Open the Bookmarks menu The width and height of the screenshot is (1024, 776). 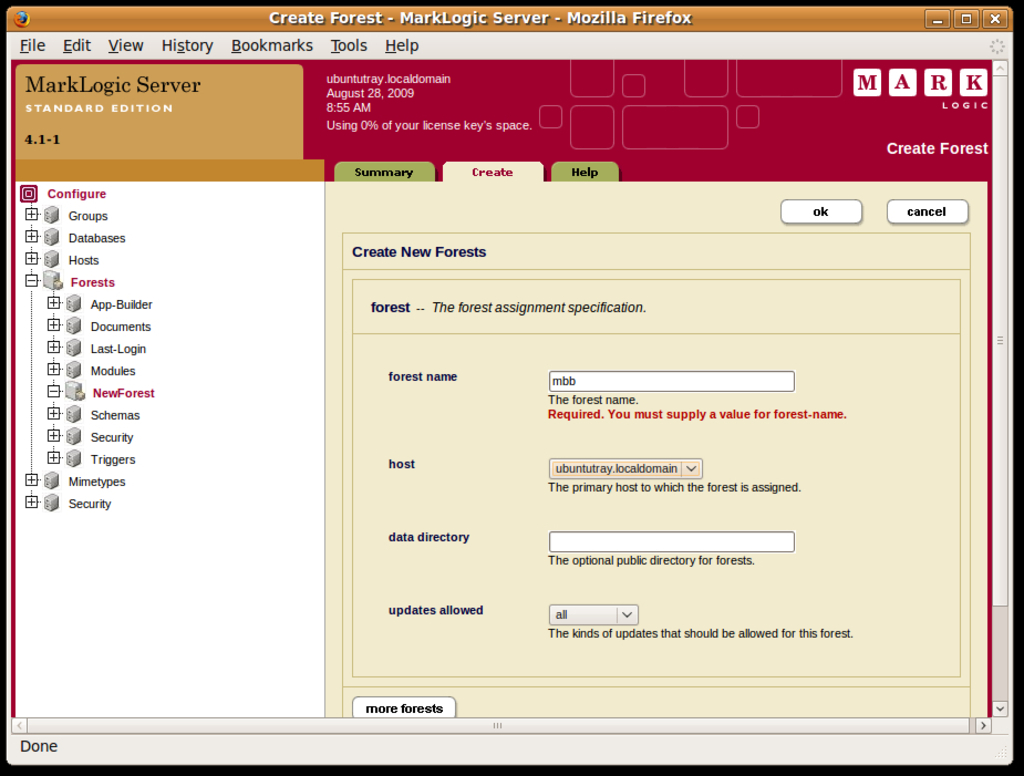[272, 46]
